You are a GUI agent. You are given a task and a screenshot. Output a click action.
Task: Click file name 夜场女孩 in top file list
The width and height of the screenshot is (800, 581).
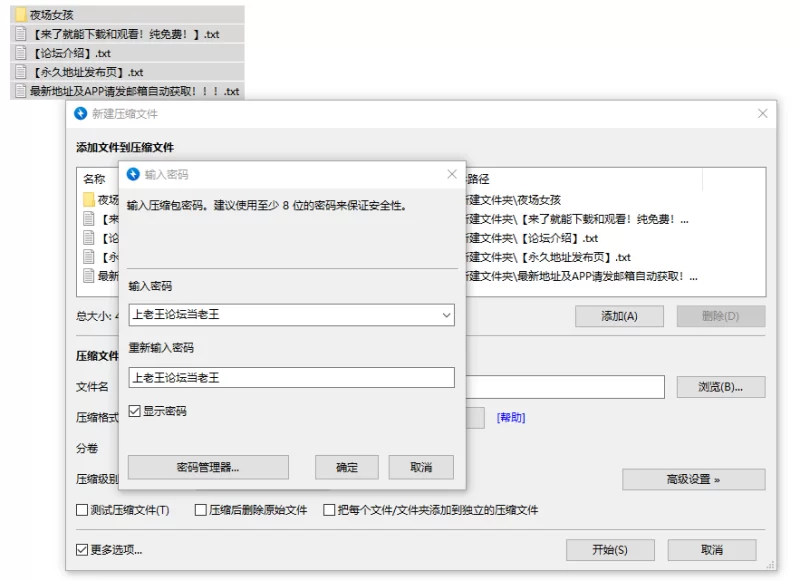[x=52, y=15]
